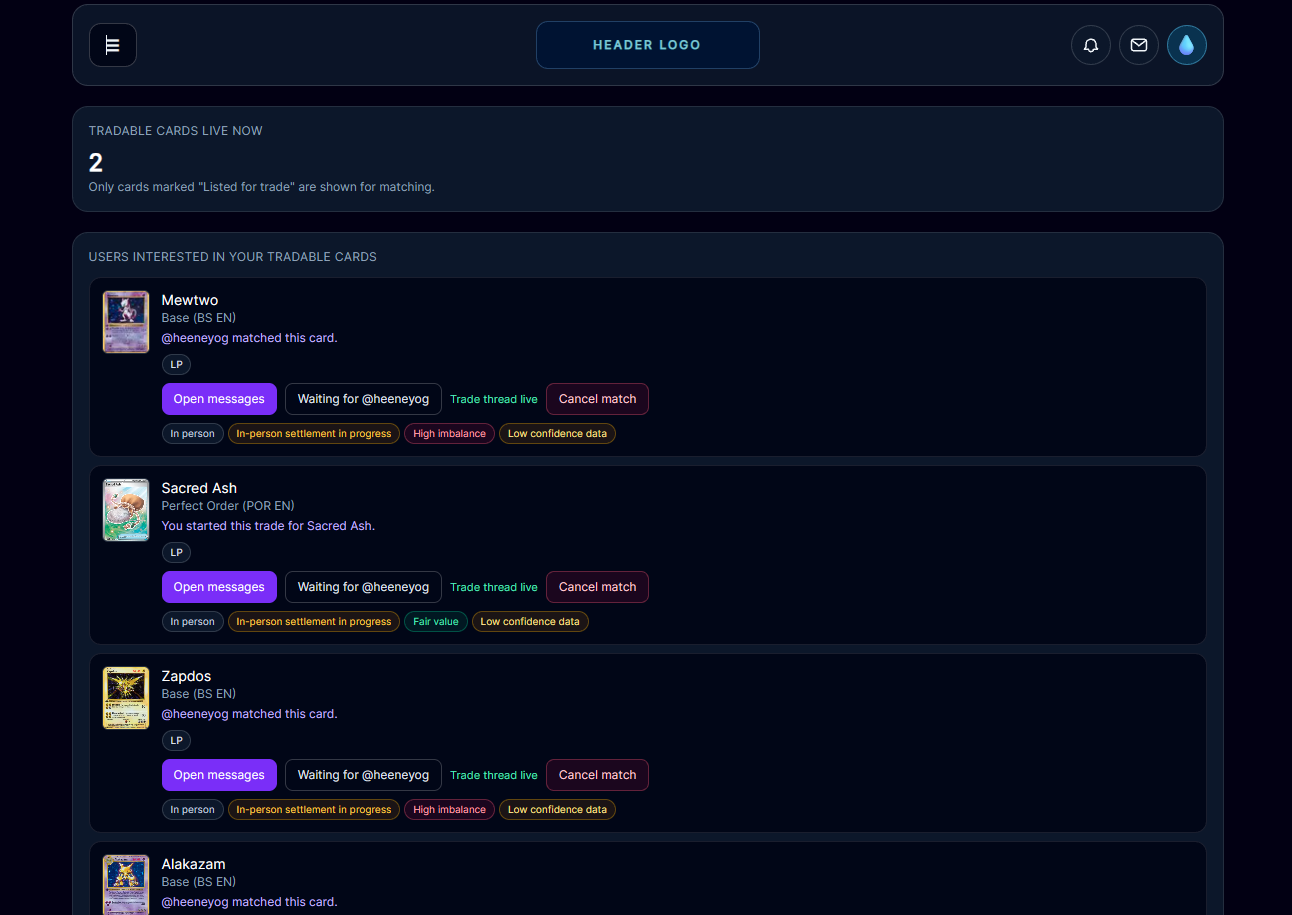Open the Alakazam card thumbnail
This screenshot has height=915, width=1292.
126,885
